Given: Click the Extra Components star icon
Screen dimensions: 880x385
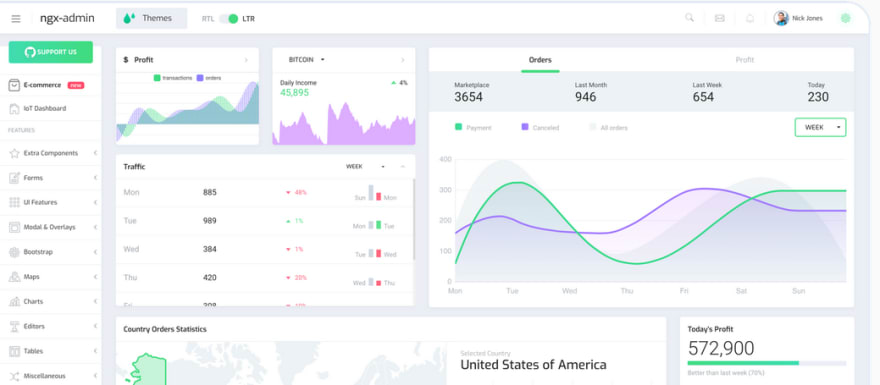Looking at the screenshot, I should tap(14, 153).
